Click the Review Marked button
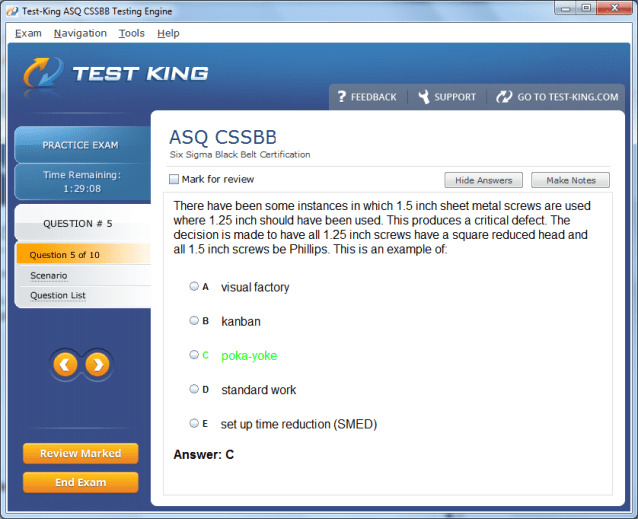Viewport: 638px width, 519px height. tap(81, 453)
